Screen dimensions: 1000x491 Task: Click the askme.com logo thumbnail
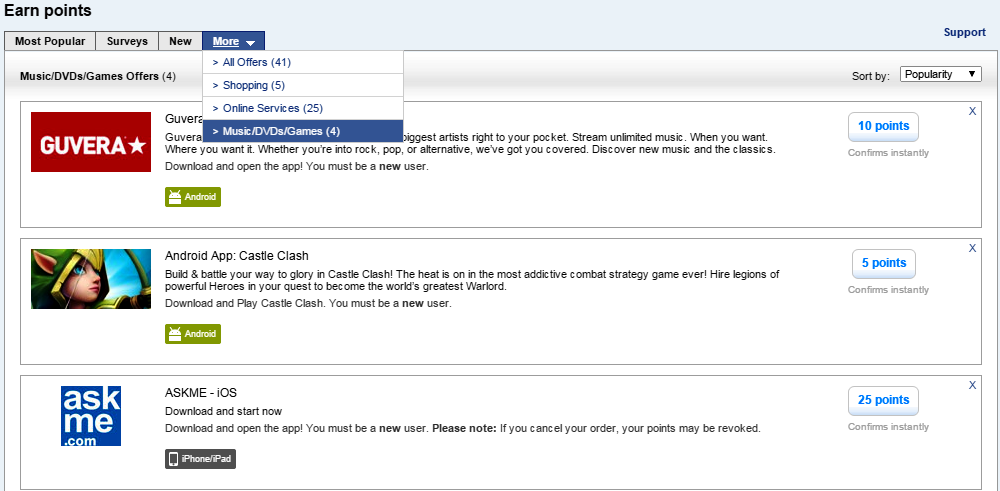tap(91, 416)
